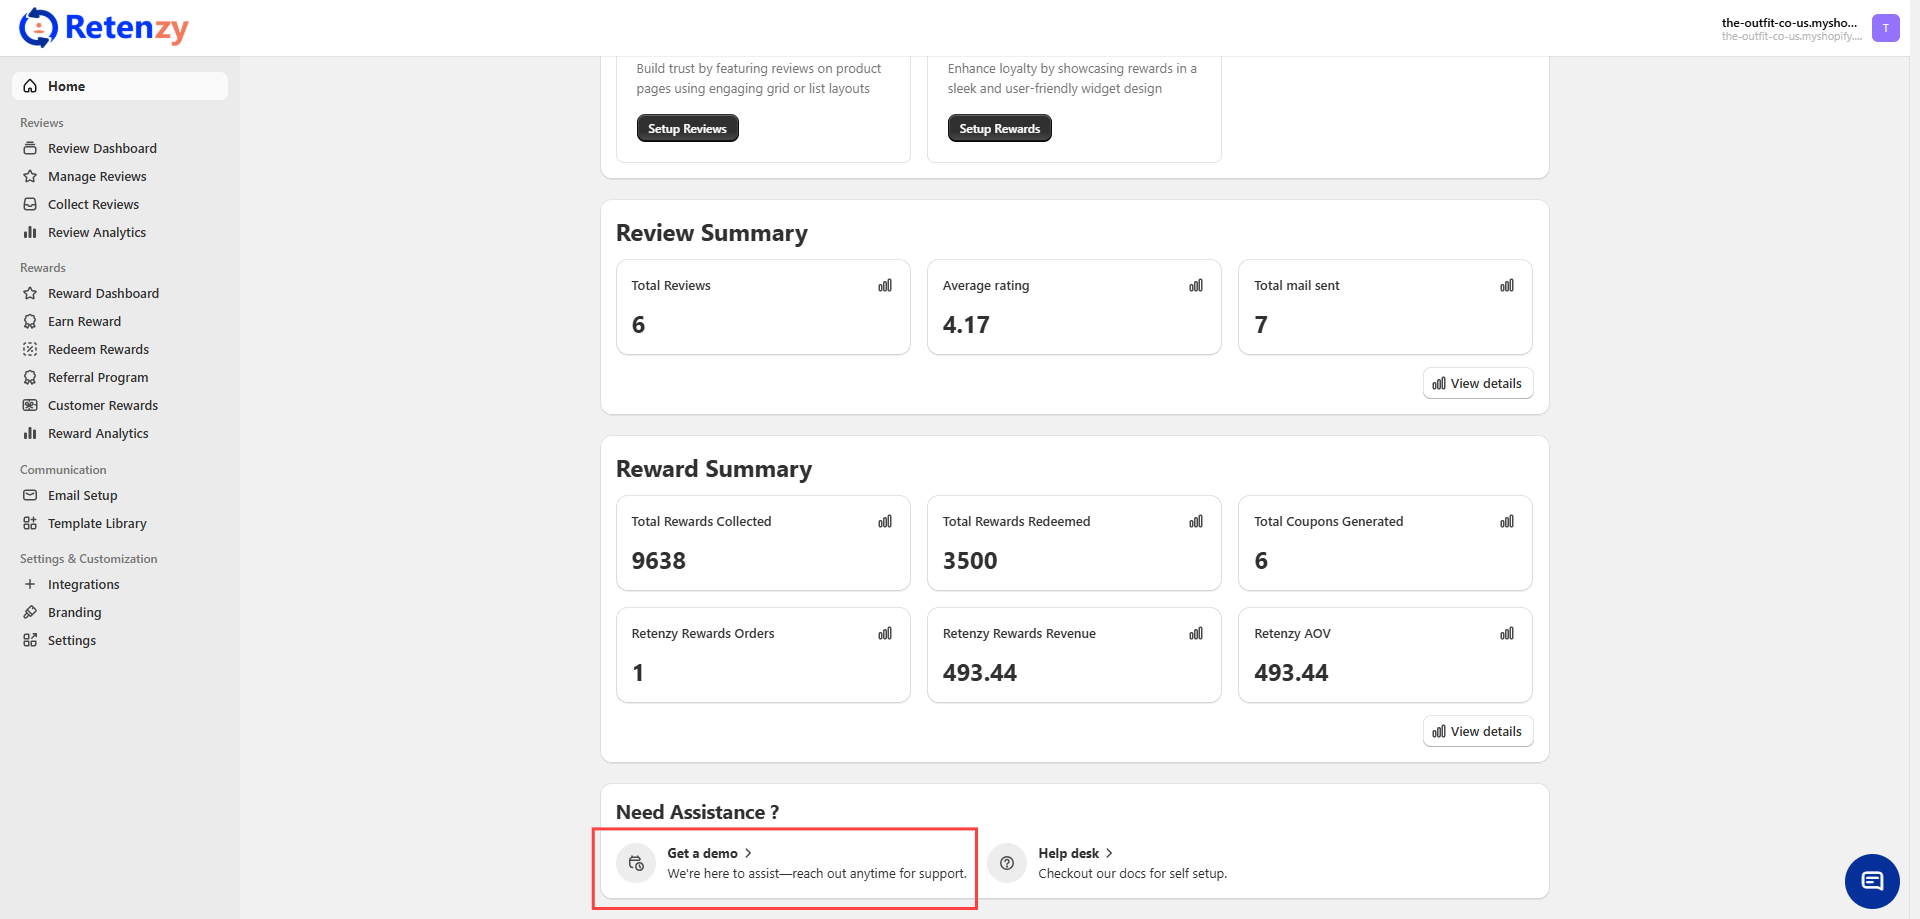Screen dimensions: 1920x919
Task: Click the chart icon on Total Reviews card
Action: coord(885,286)
